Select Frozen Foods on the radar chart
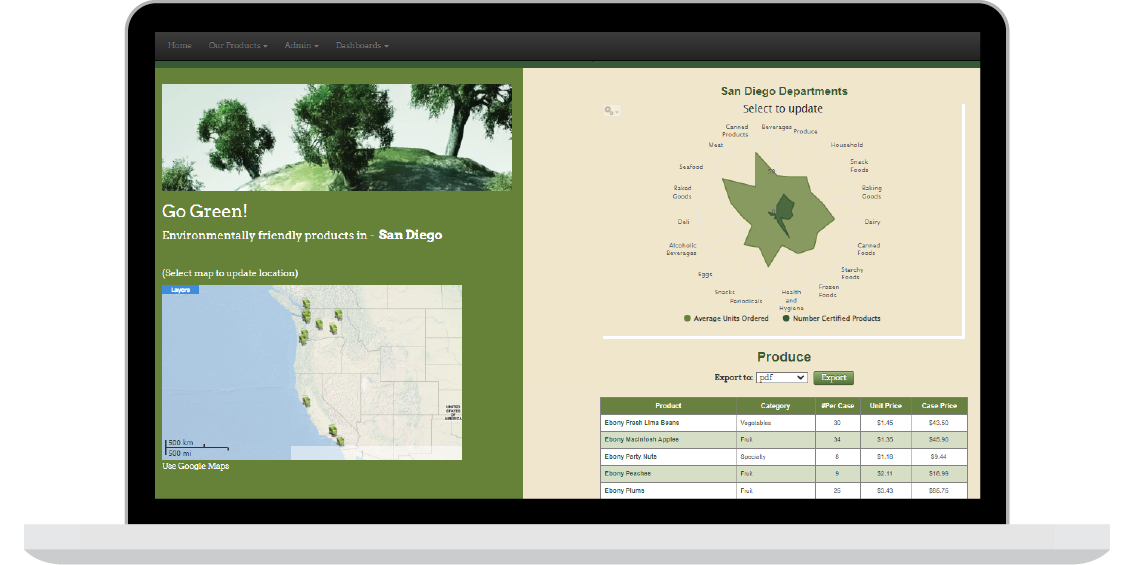This screenshot has height=565, width=1125. (828, 291)
